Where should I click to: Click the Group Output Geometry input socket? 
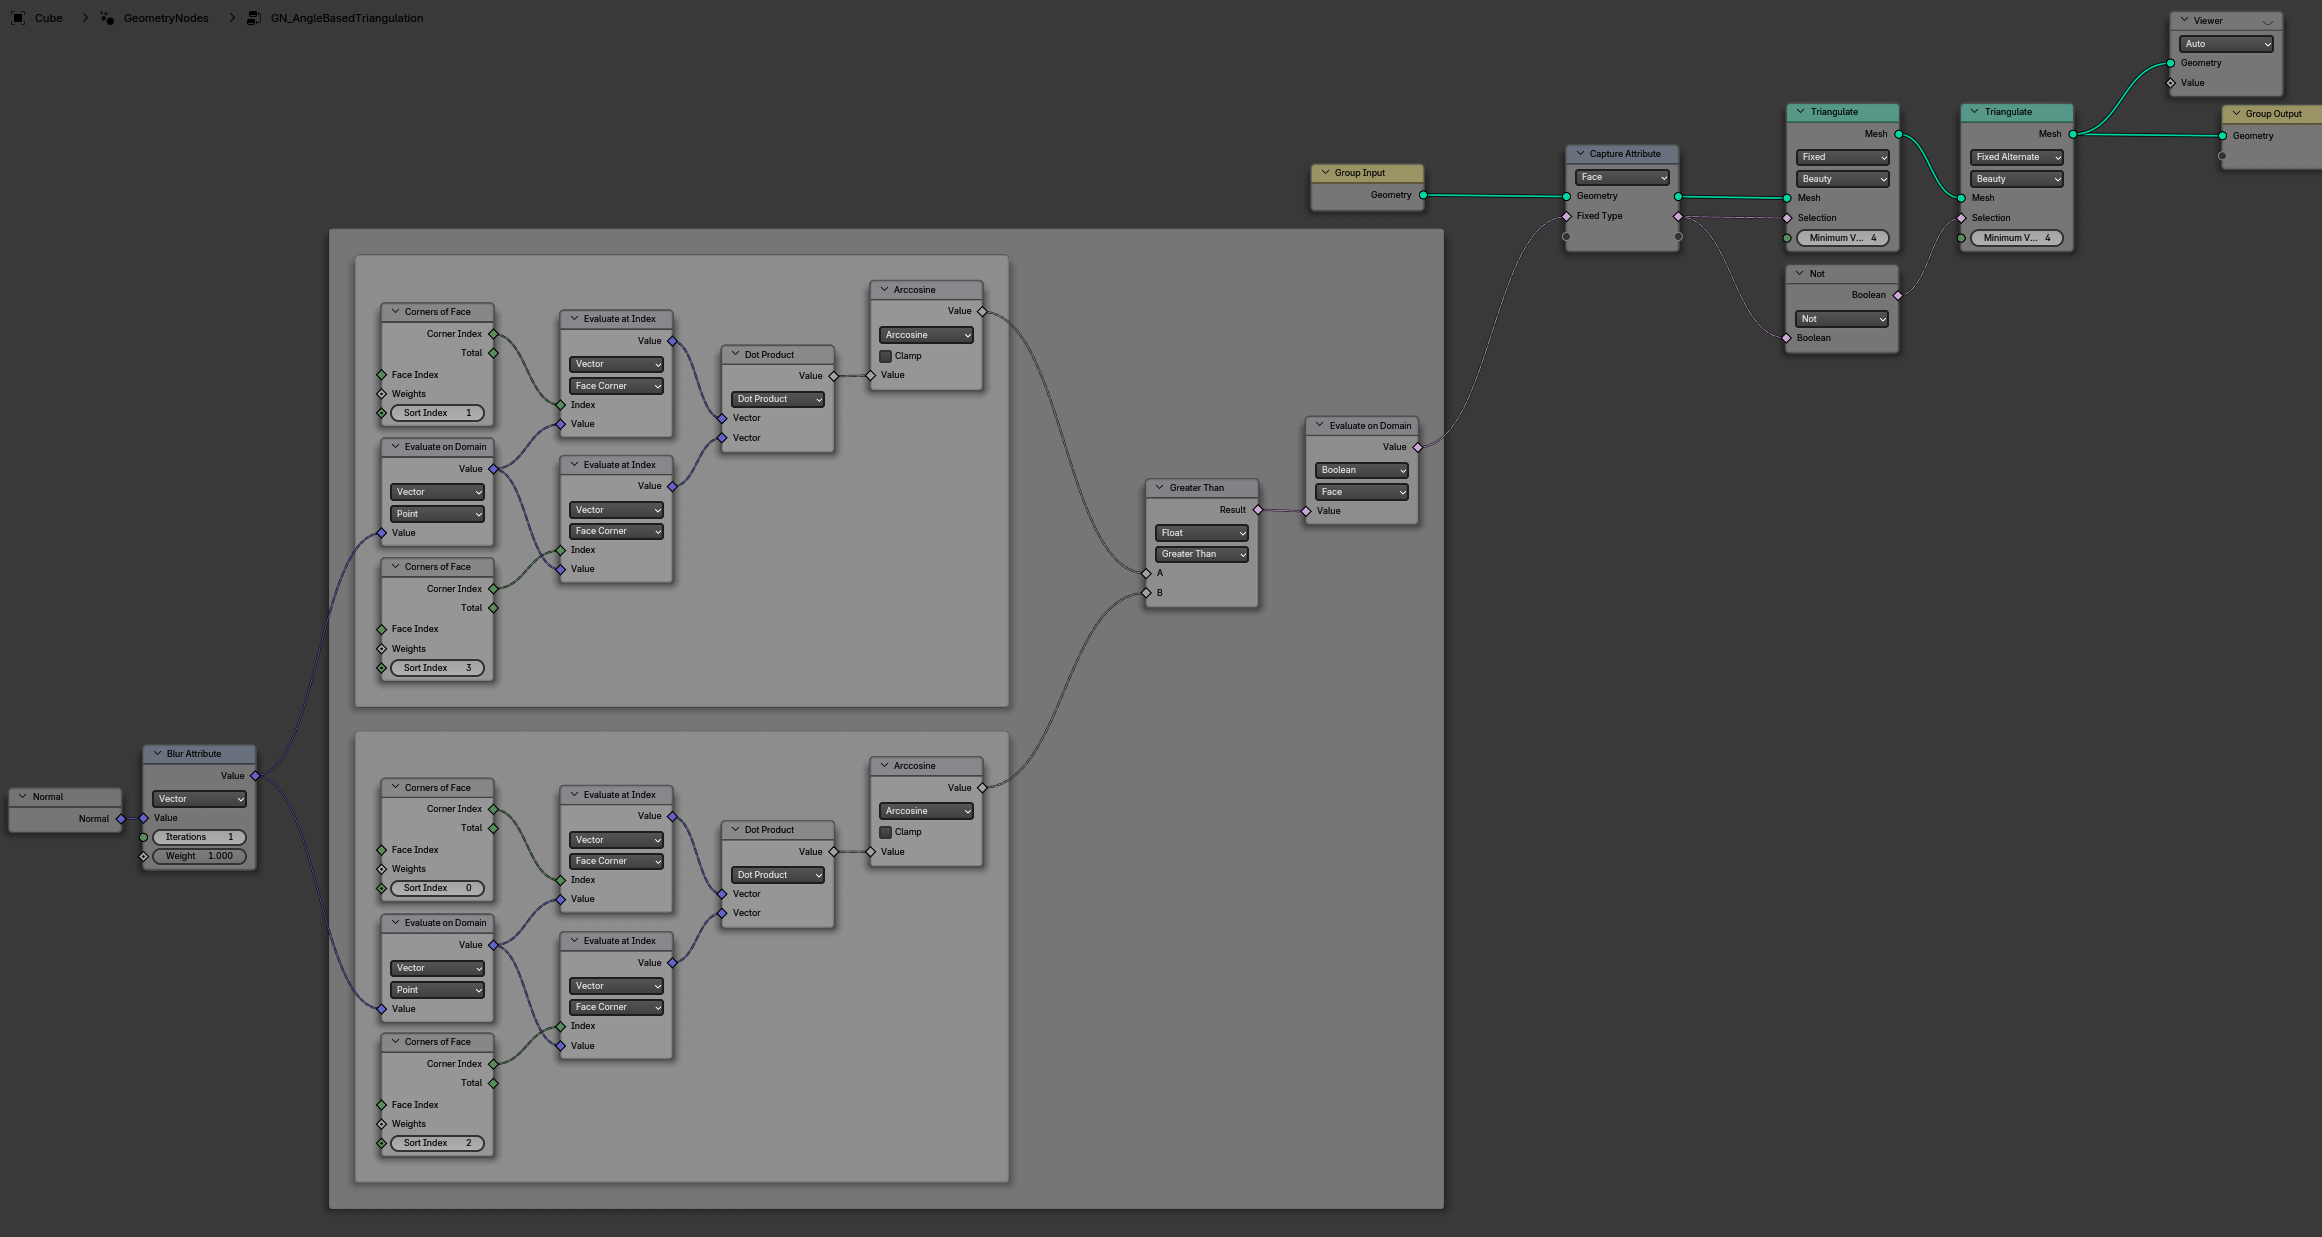2222,136
